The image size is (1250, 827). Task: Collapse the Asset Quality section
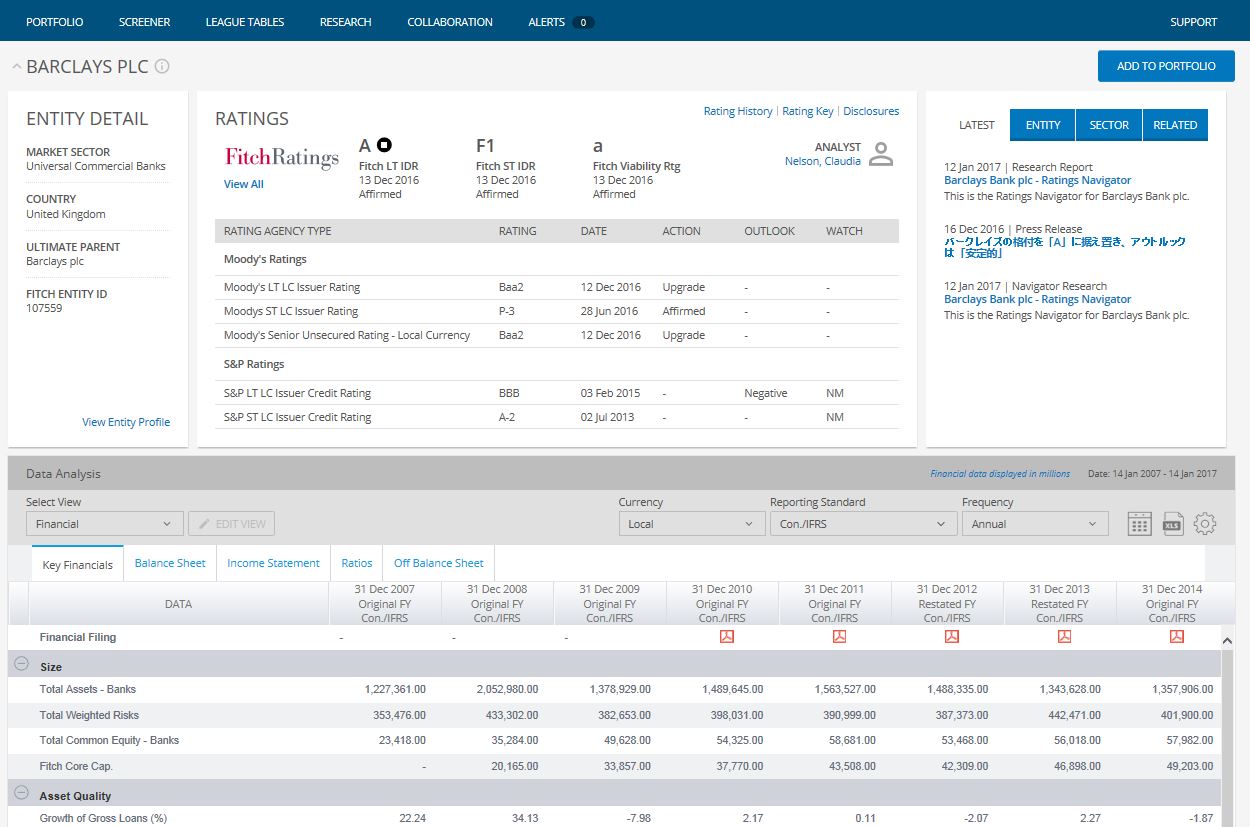(21, 793)
